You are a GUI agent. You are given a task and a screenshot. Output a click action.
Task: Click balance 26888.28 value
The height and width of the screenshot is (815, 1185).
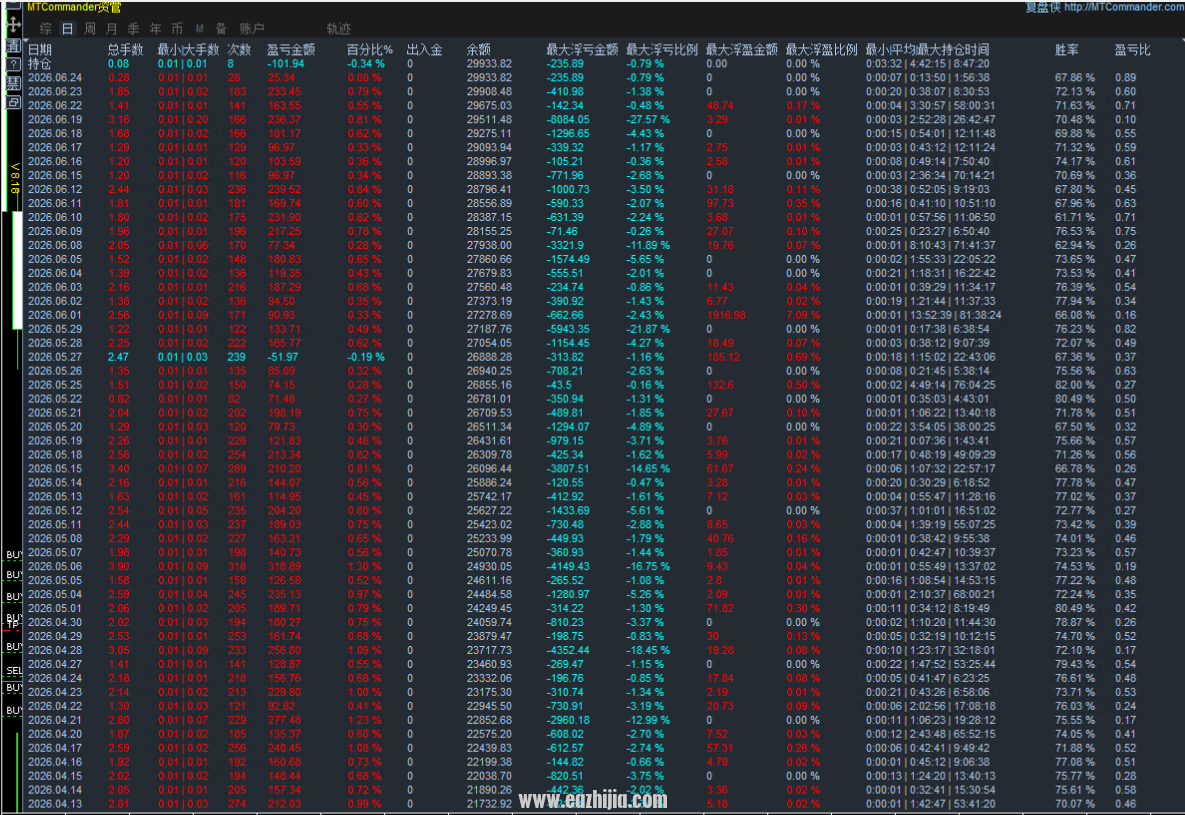(x=489, y=357)
